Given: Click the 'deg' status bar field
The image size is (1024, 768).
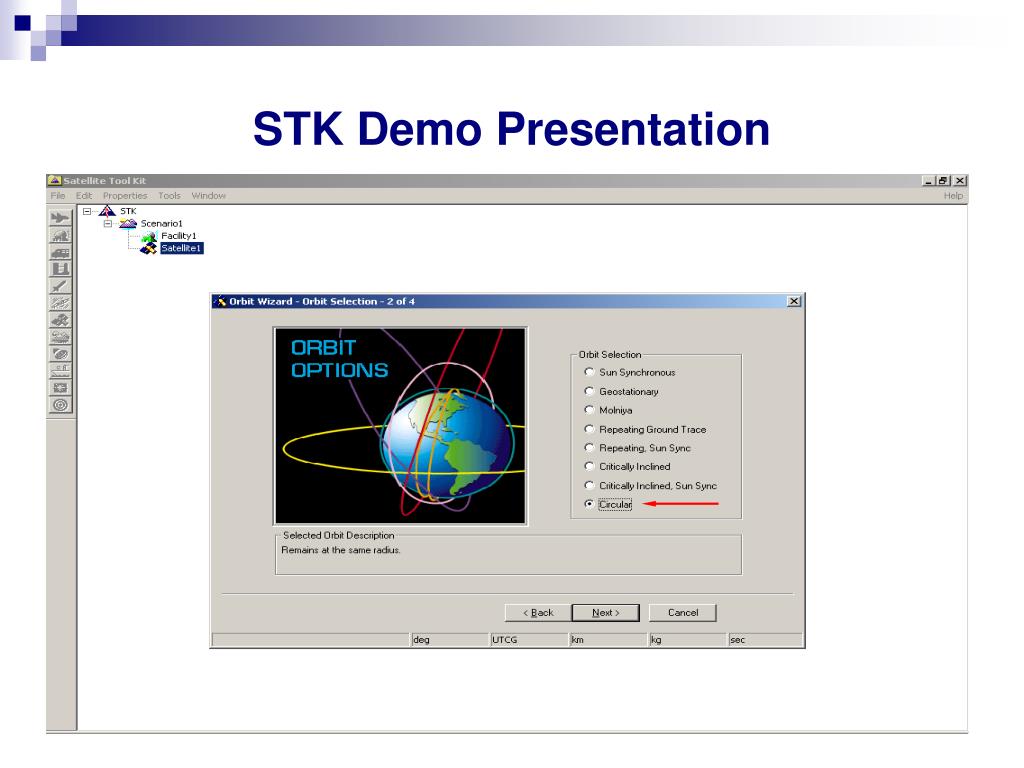Looking at the screenshot, I should click(x=450, y=639).
